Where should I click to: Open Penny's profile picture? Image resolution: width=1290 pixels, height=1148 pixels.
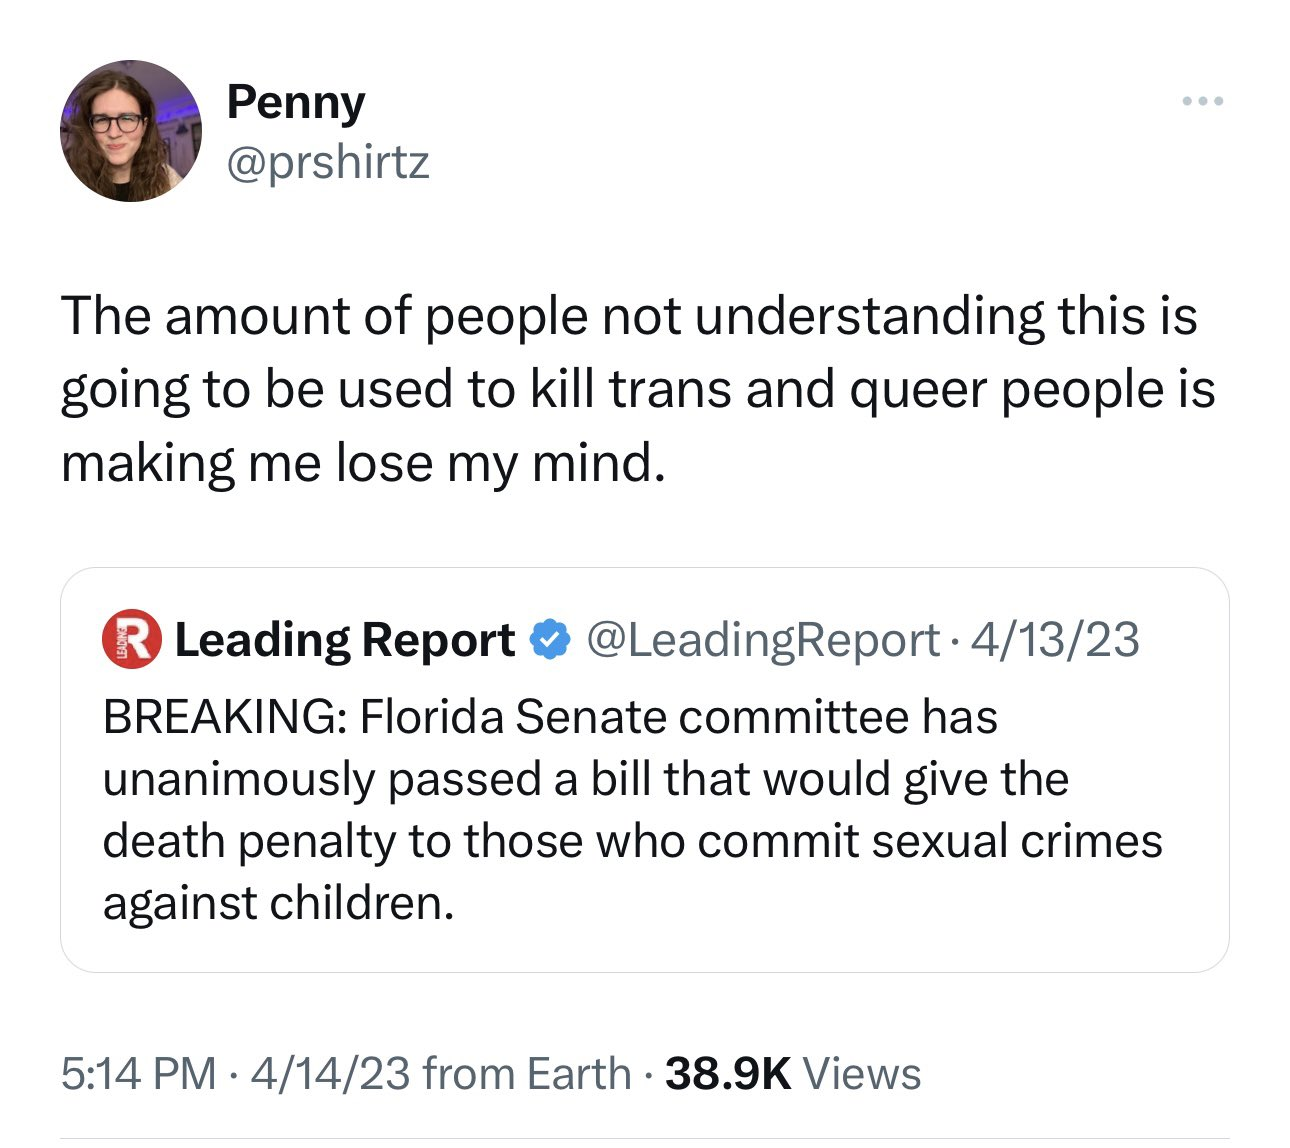(131, 131)
